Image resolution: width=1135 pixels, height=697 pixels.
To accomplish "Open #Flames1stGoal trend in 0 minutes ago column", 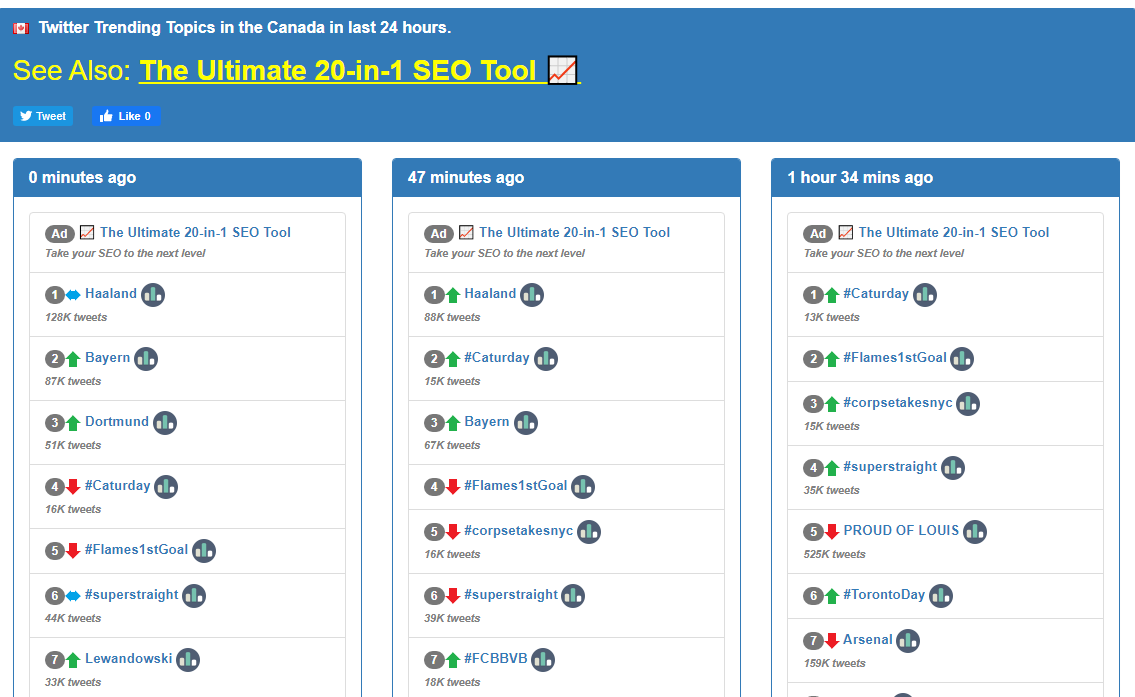I will (136, 549).
